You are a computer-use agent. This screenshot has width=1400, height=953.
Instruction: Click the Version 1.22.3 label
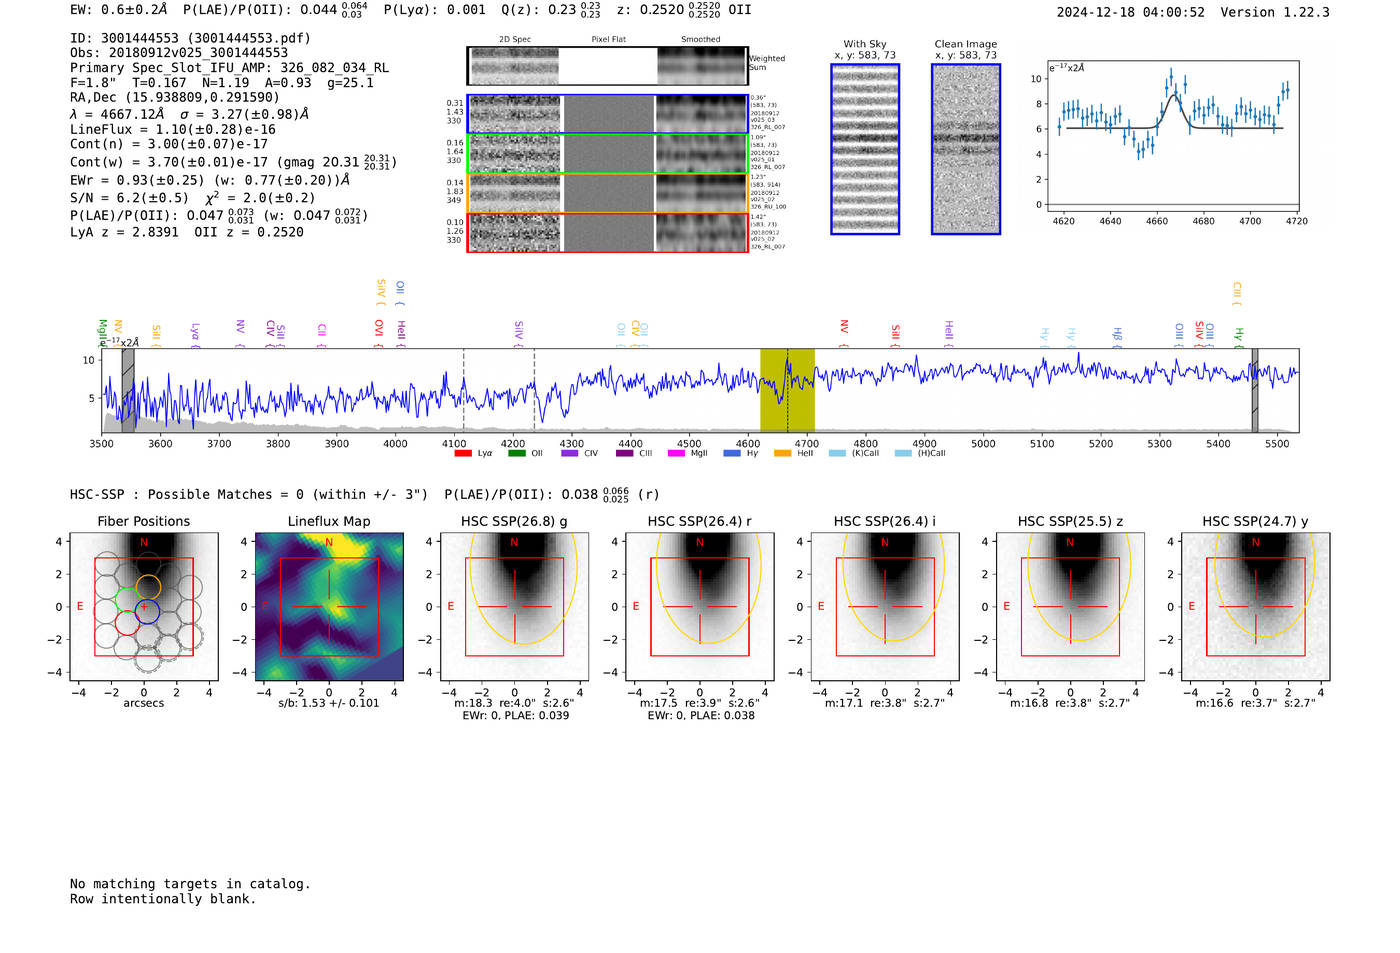click(1275, 12)
